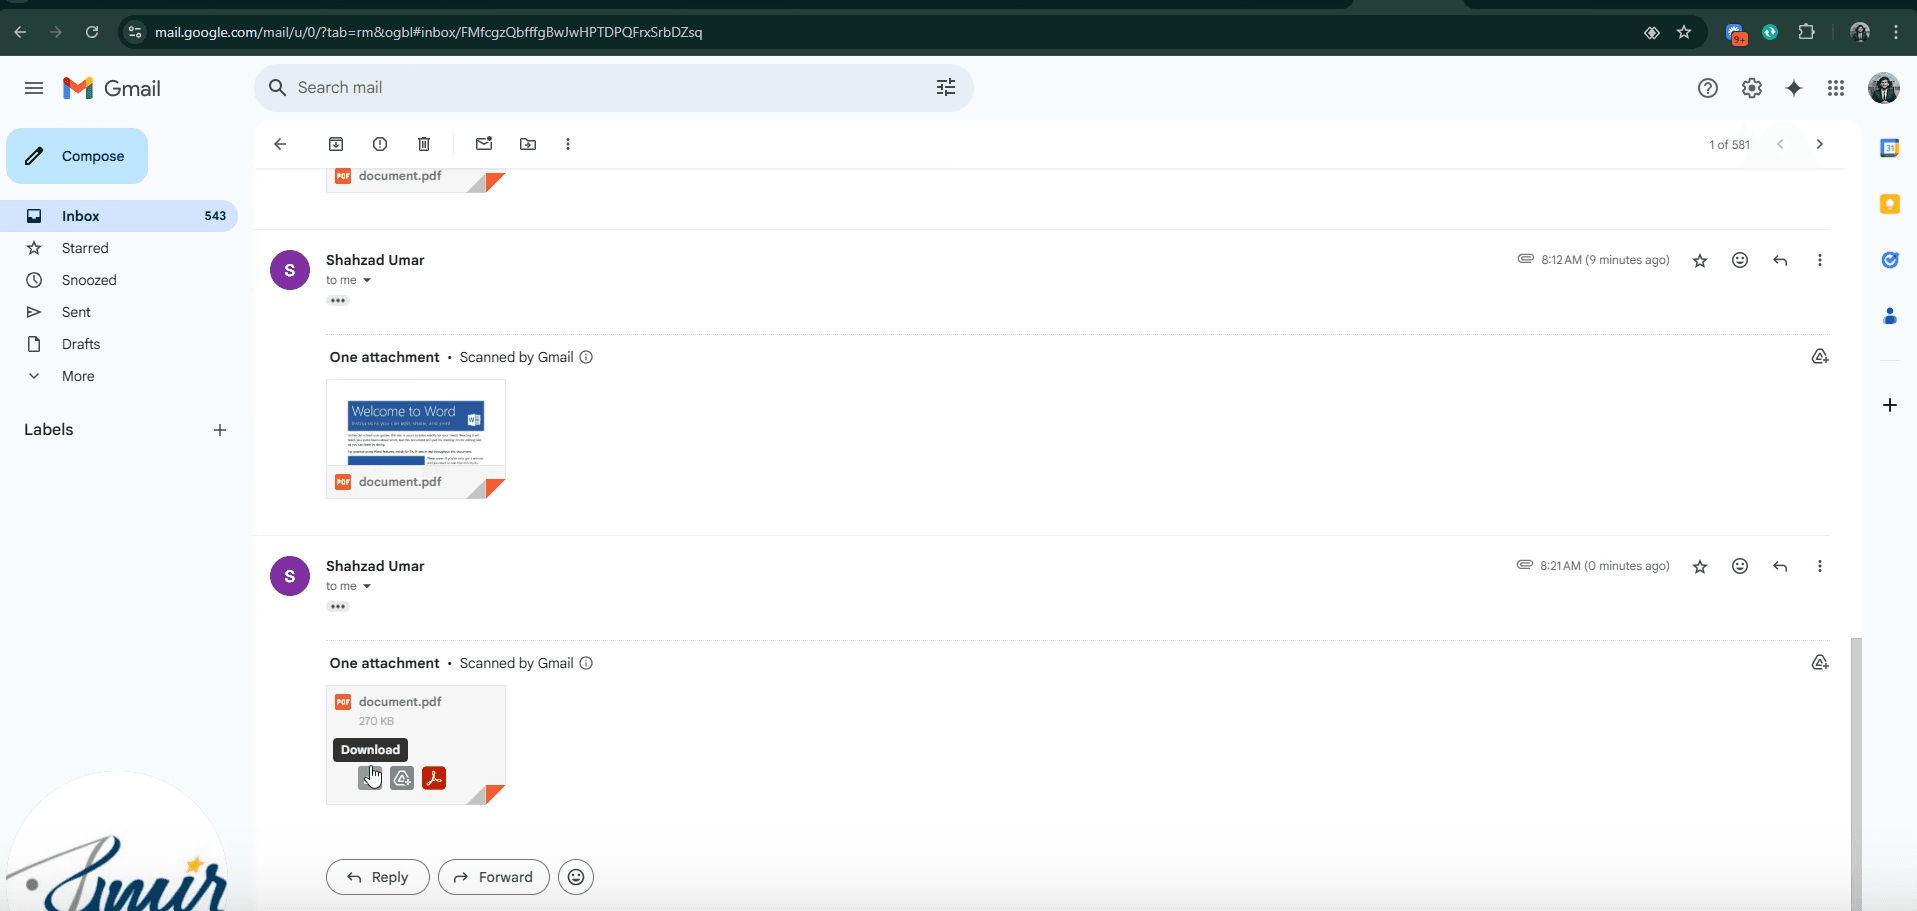The width and height of the screenshot is (1917, 911).
Task: Click the partially visible top document.pdf attachment
Action: tap(416, 180)
